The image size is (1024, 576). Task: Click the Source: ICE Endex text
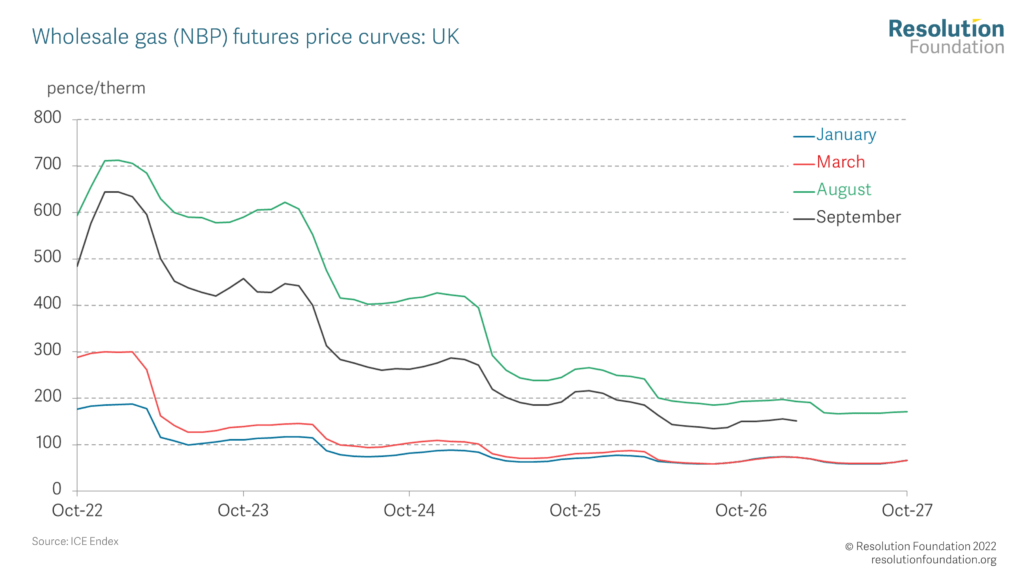pyautogui.click(x=75, y=541)
